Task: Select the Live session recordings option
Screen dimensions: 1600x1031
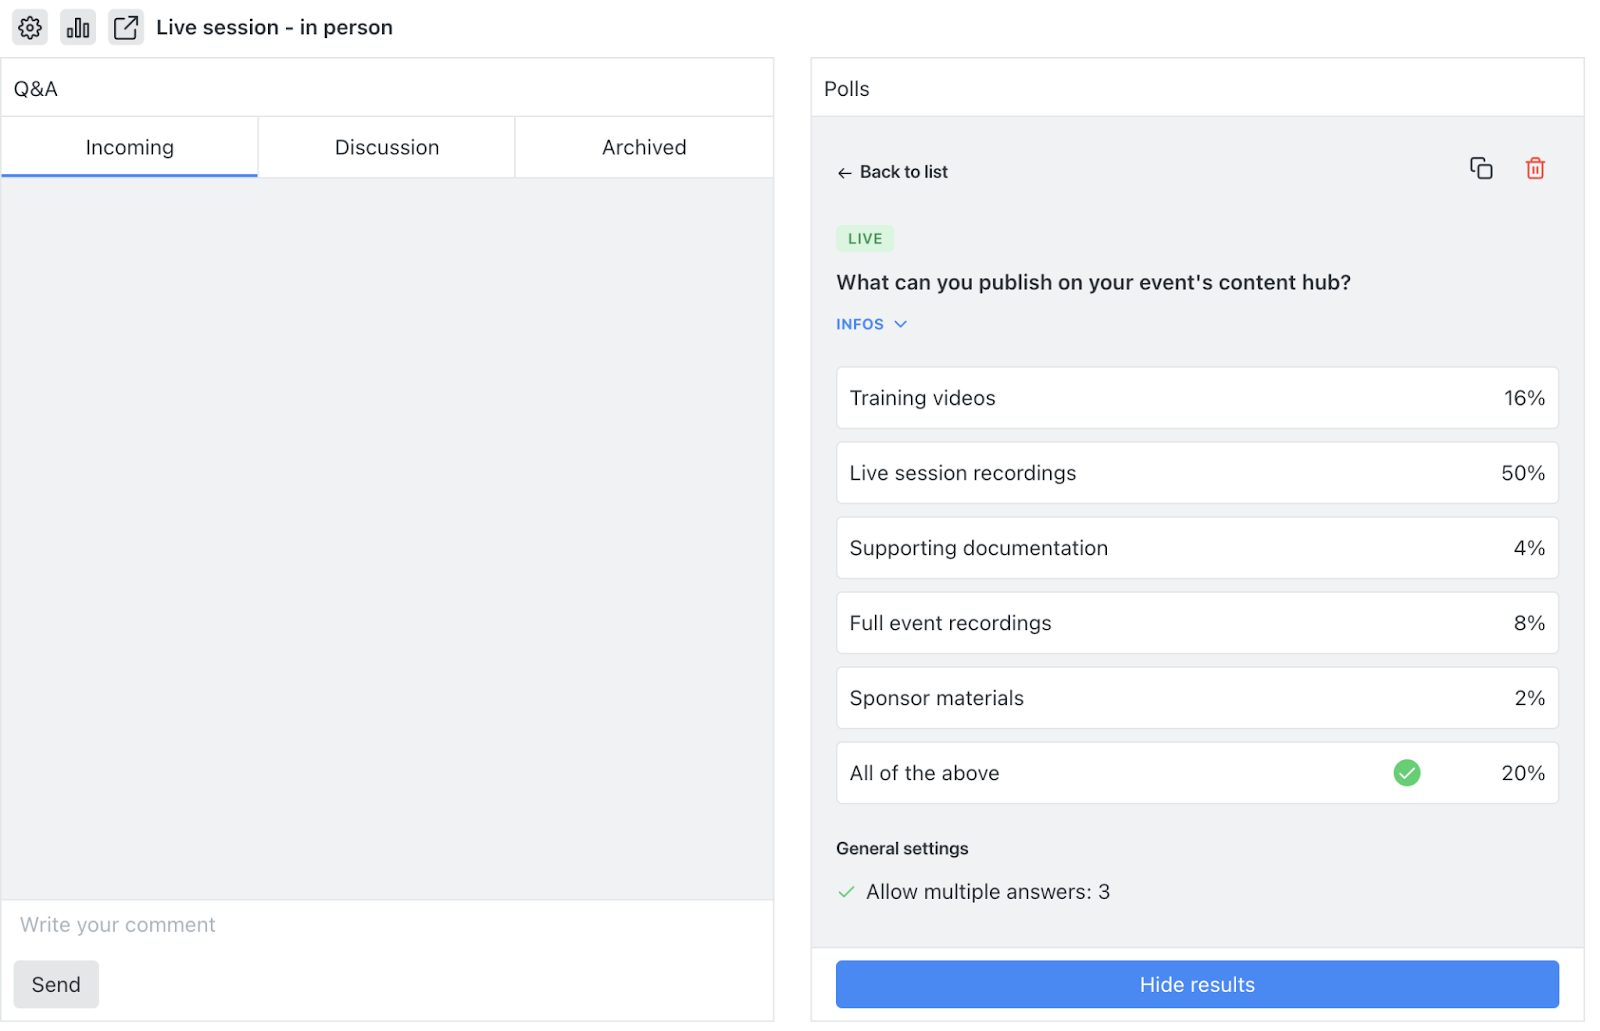Action: (1197, 473)
